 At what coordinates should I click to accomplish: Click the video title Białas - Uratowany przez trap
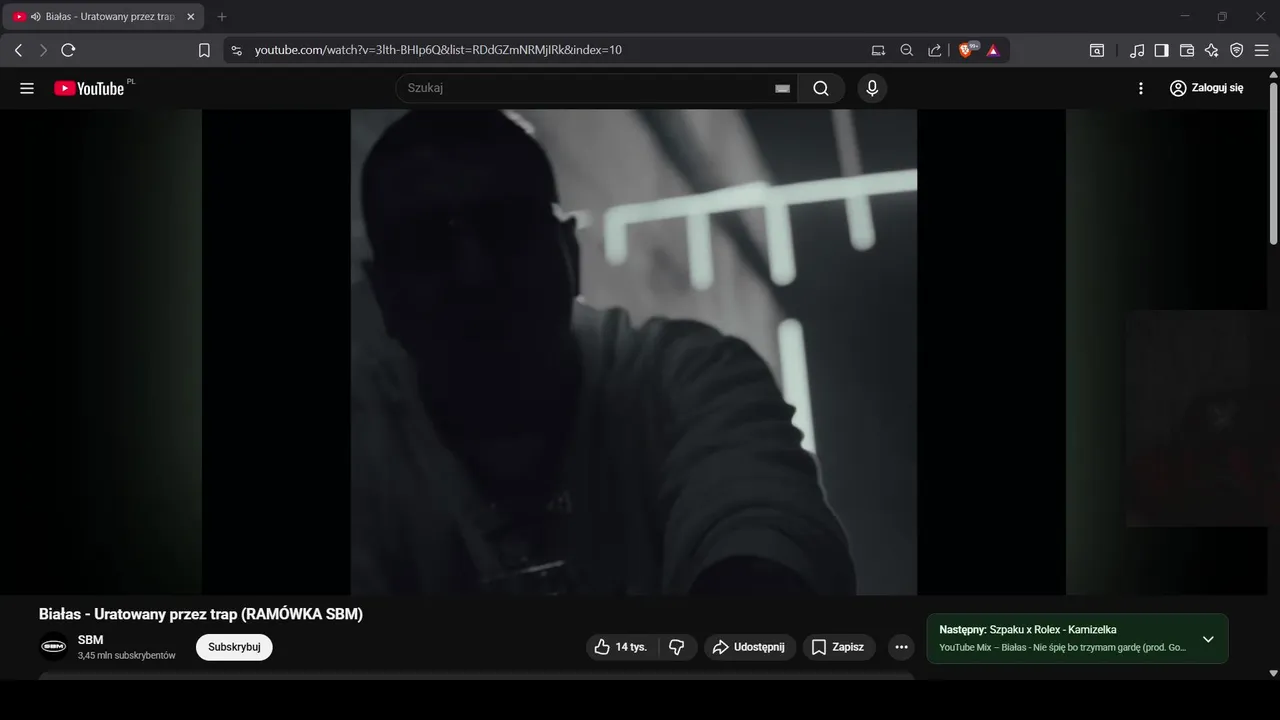click(x=201, y=614)
